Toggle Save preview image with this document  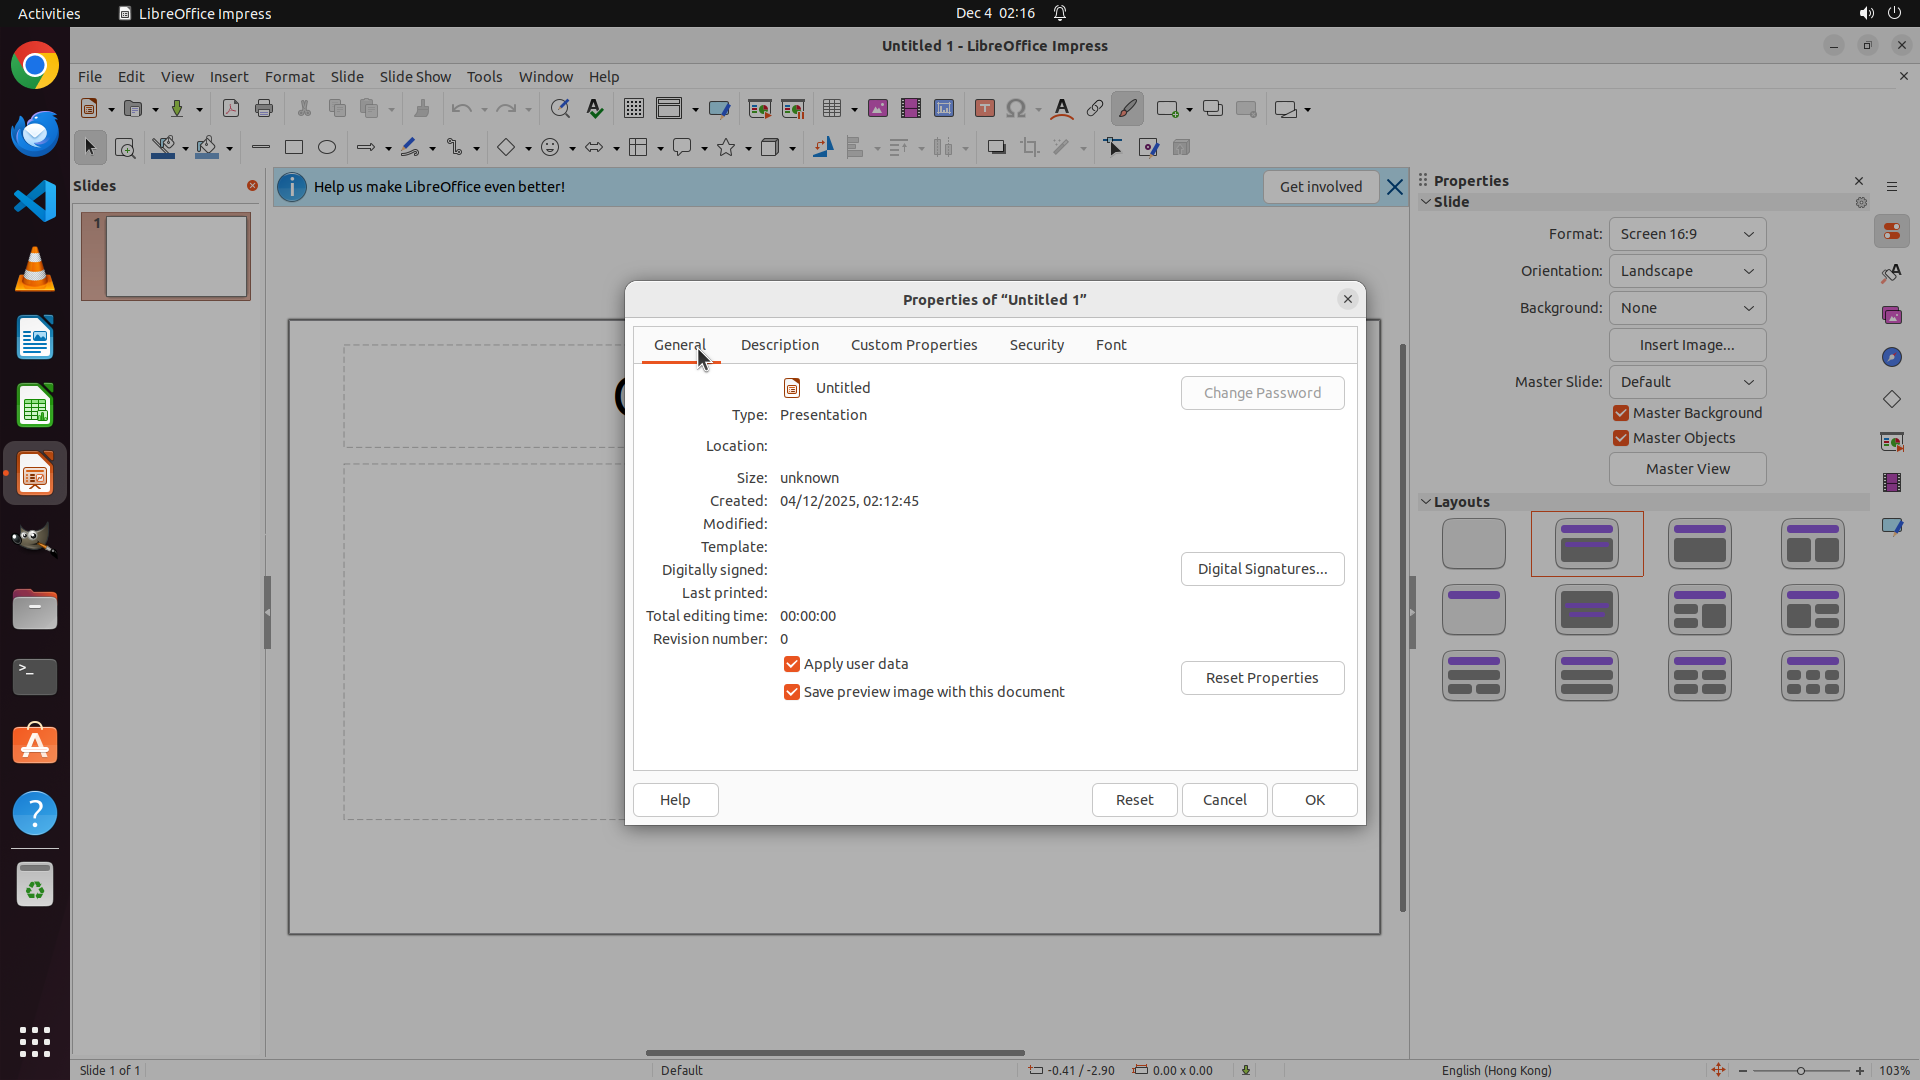point(792,692)
